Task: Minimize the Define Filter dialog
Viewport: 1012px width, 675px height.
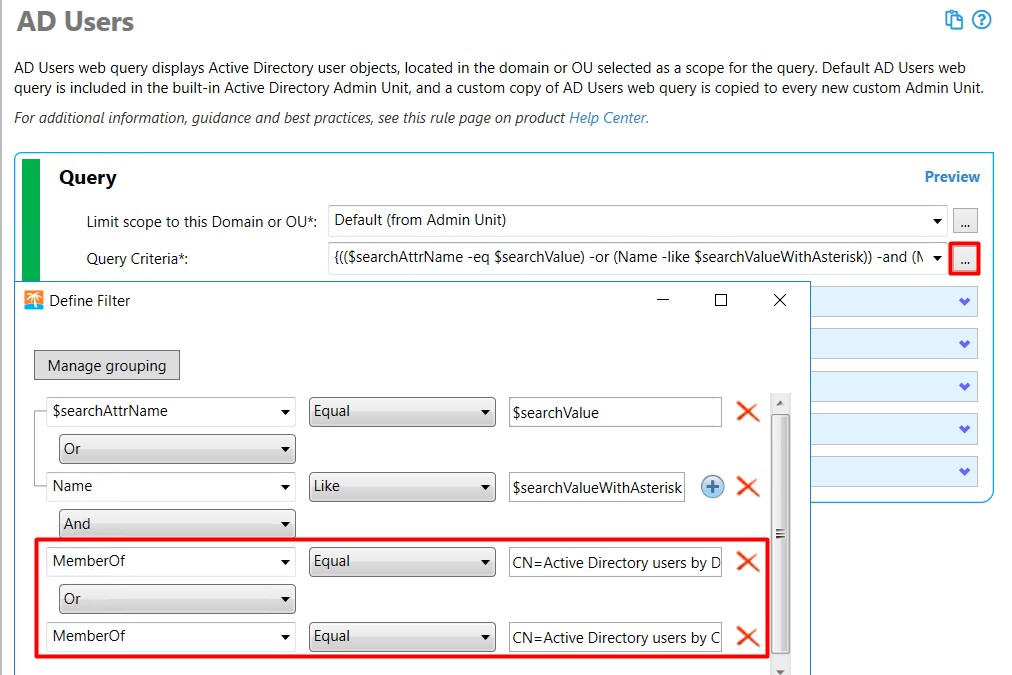Action: click(x=663, y=300)
